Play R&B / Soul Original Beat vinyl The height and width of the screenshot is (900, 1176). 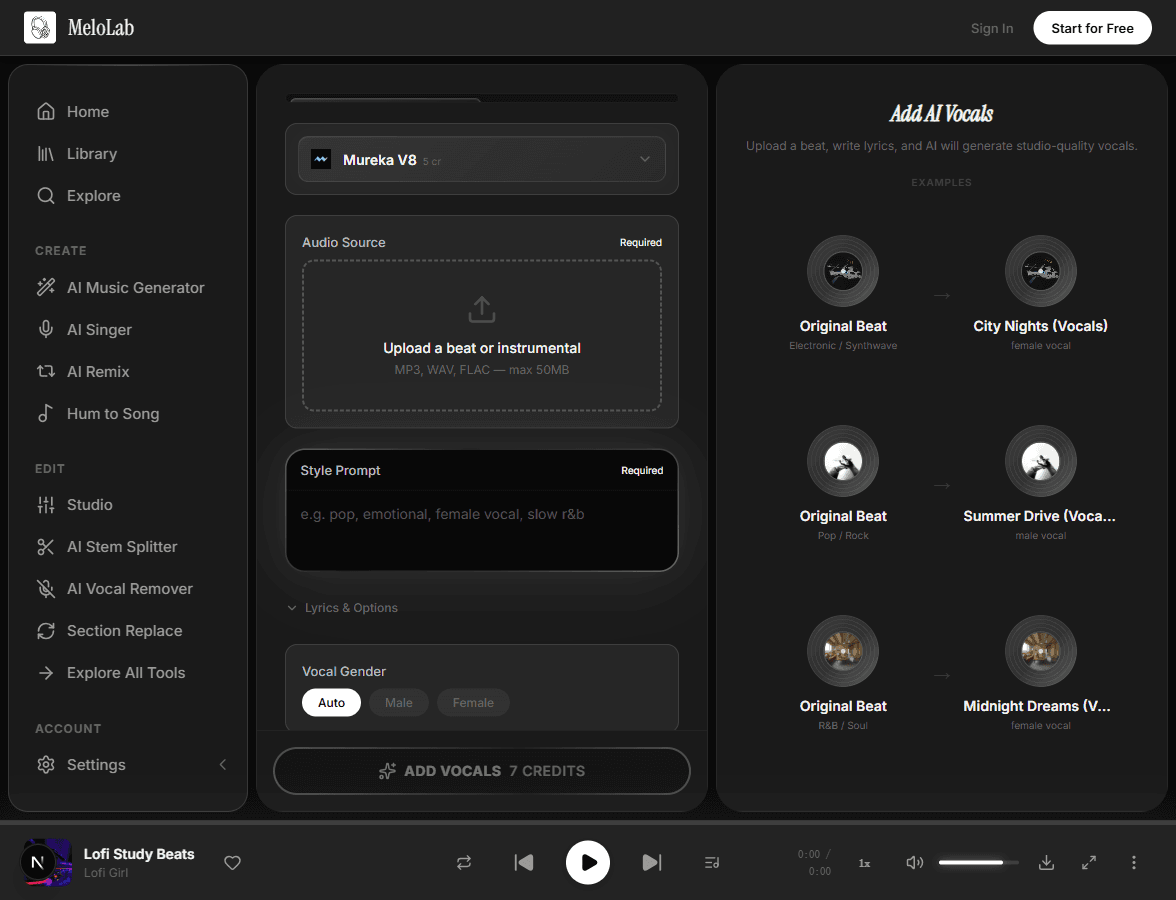tap(843, 650)
